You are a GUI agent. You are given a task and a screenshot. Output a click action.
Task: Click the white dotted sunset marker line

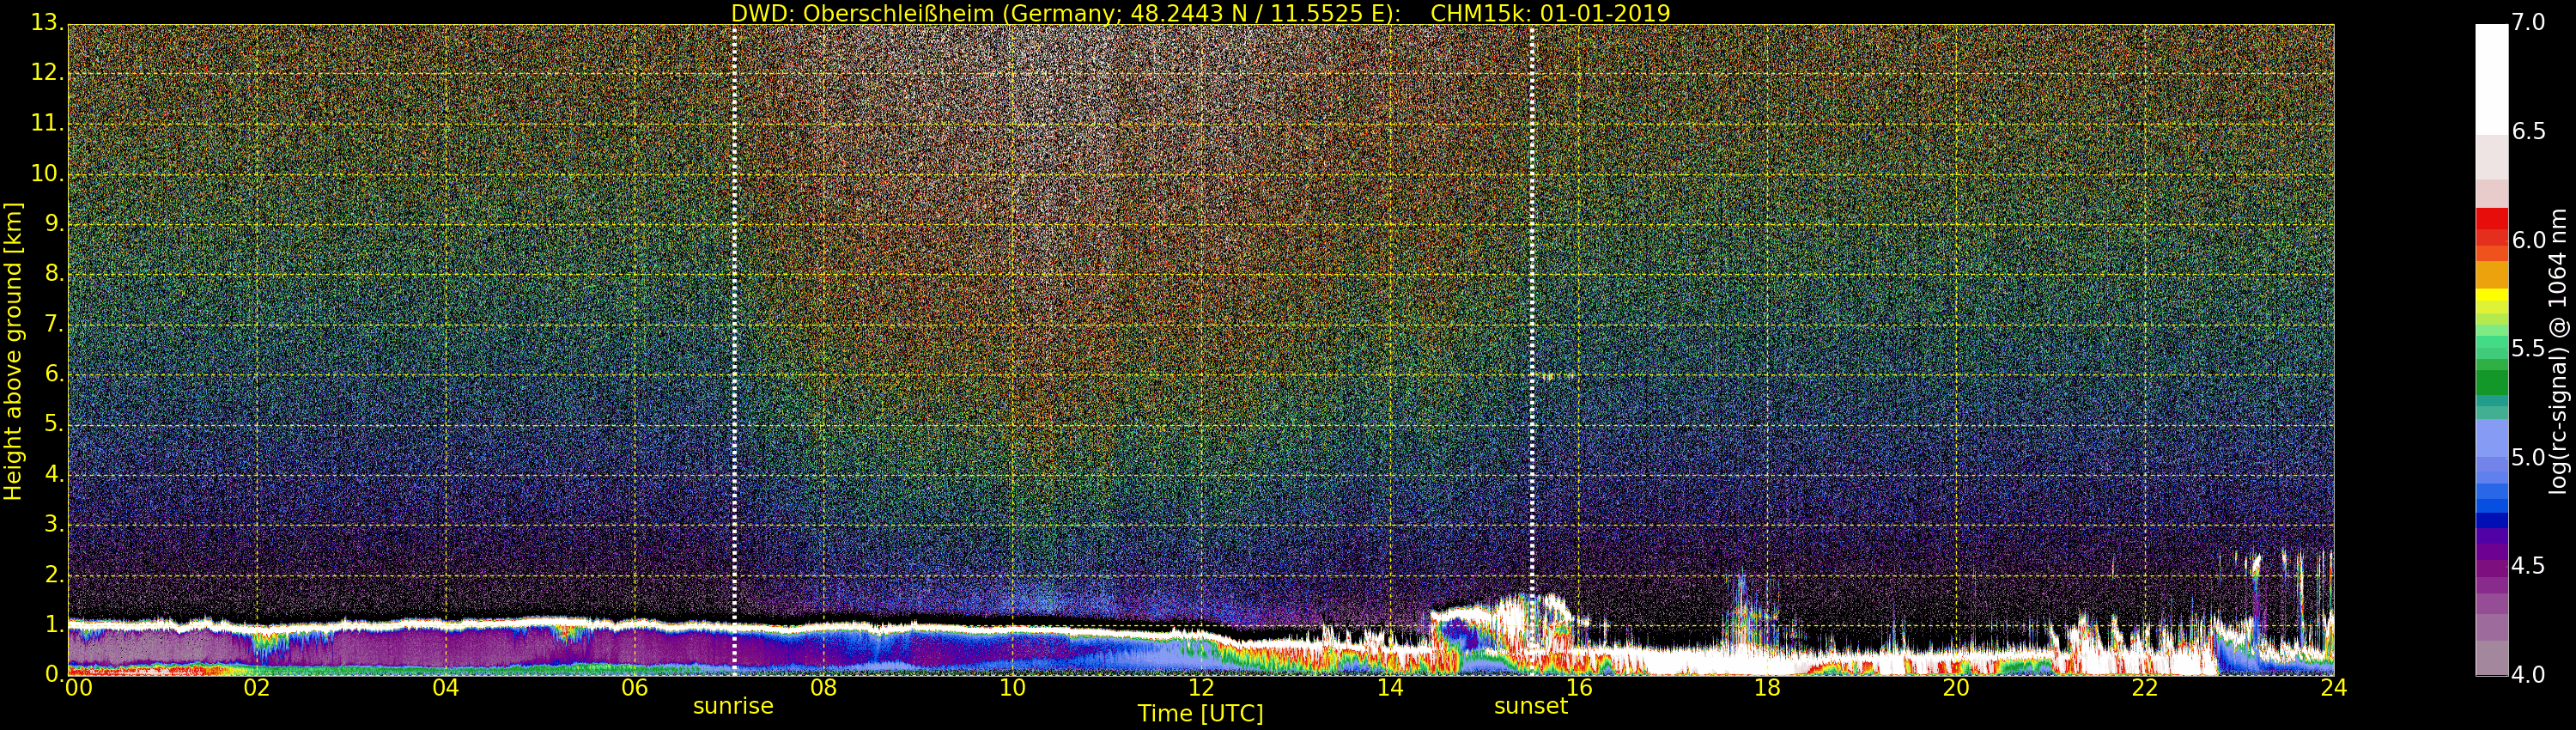pos(1531,350)
